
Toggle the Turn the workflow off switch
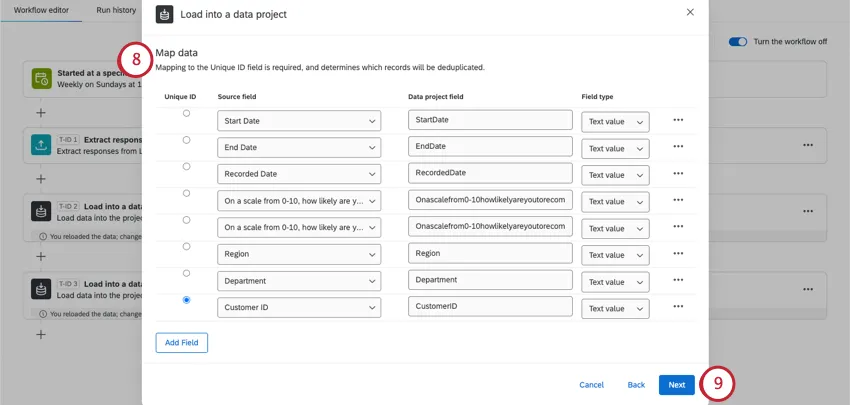pyautogui.click(x=738, y=42)
